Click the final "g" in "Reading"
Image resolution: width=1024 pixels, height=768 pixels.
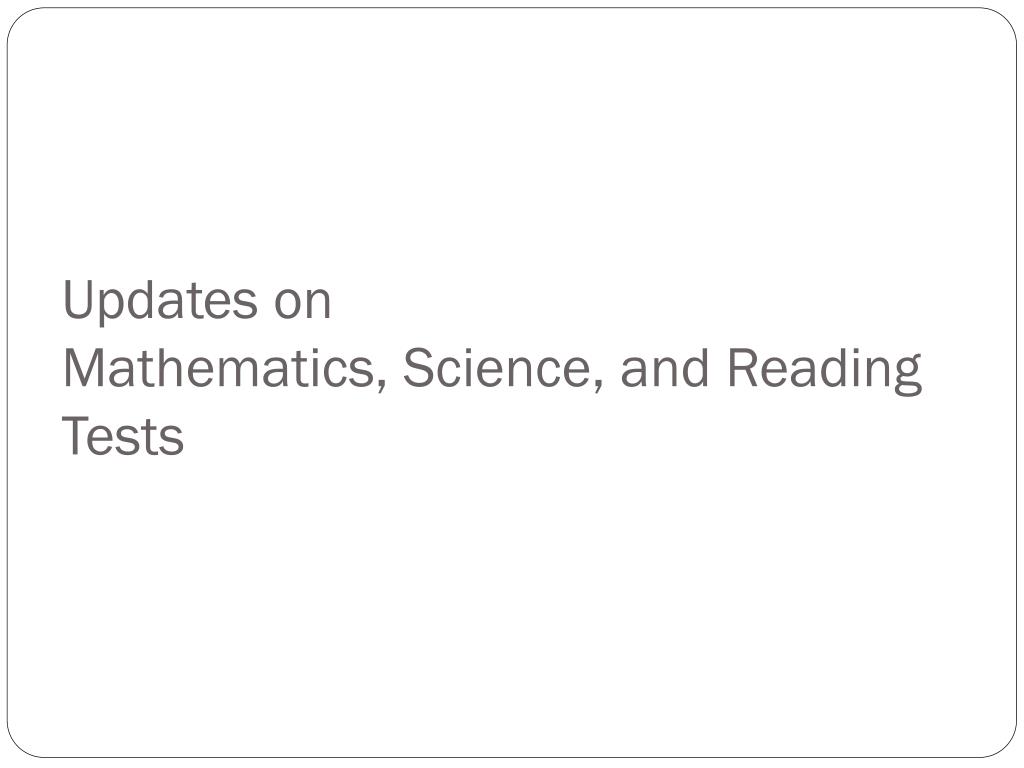point(906,375)
